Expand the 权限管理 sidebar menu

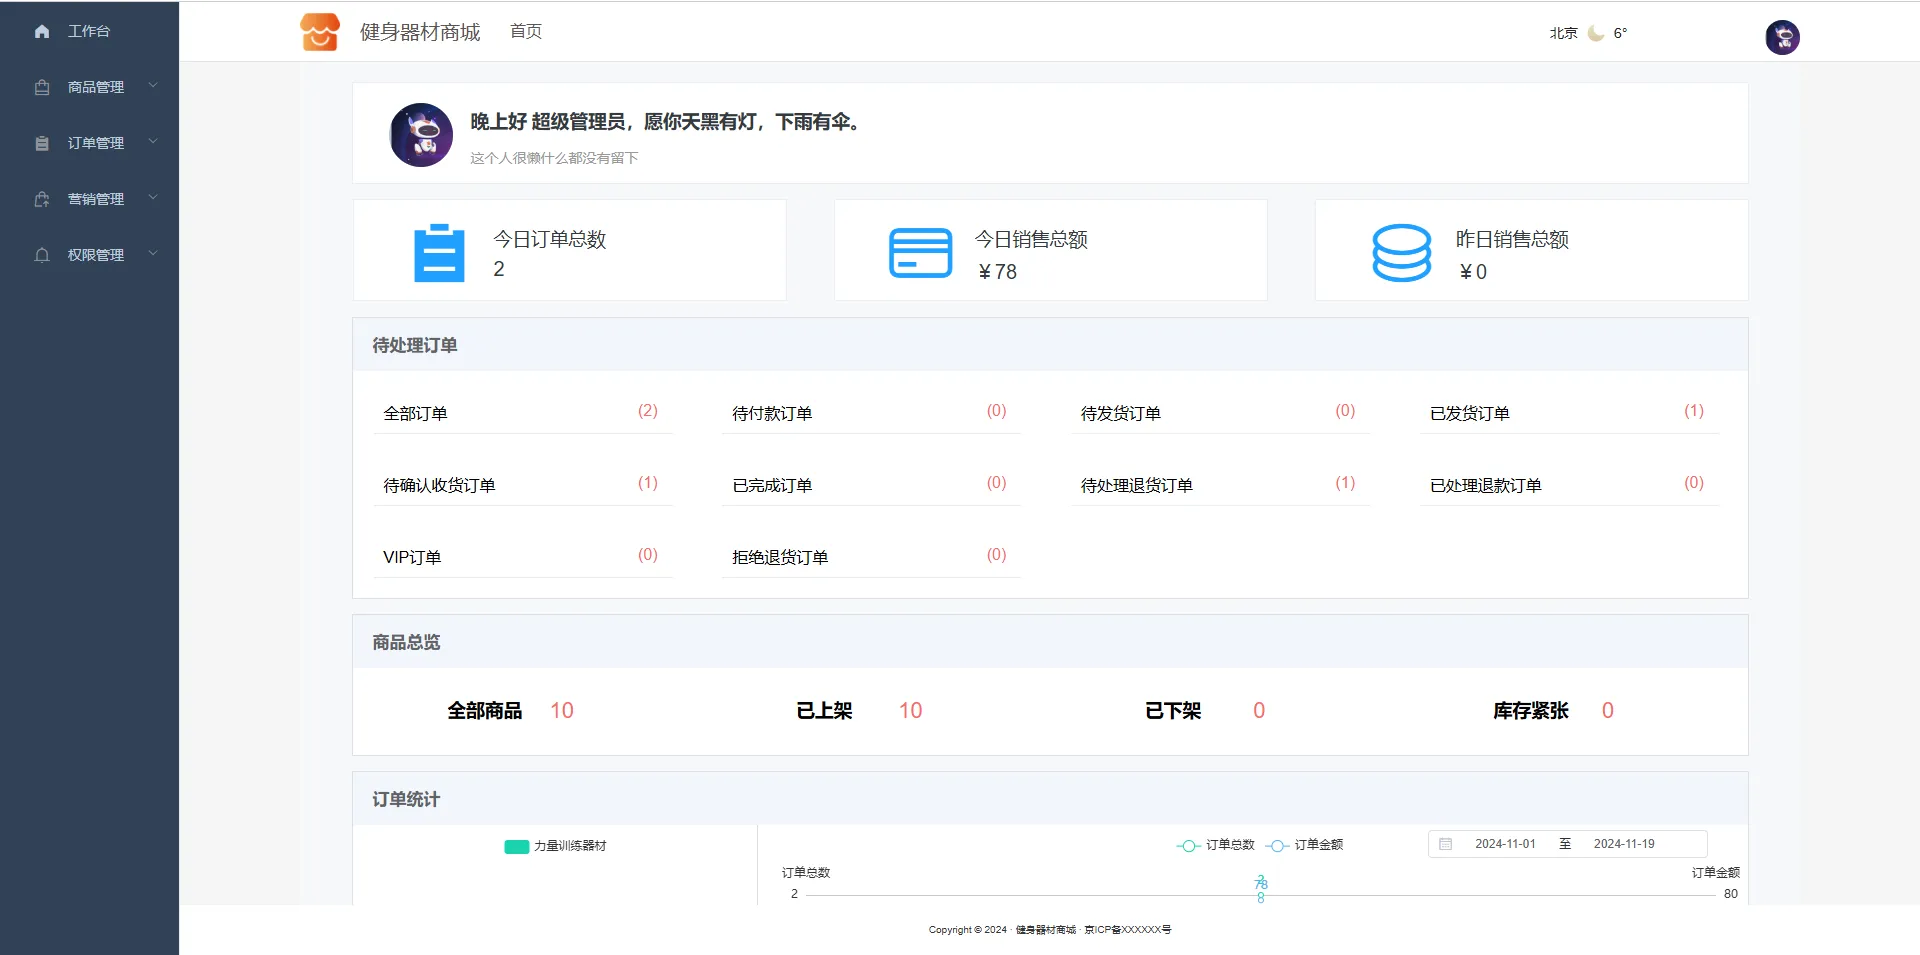pyautogui.click(x=95, y=255)
